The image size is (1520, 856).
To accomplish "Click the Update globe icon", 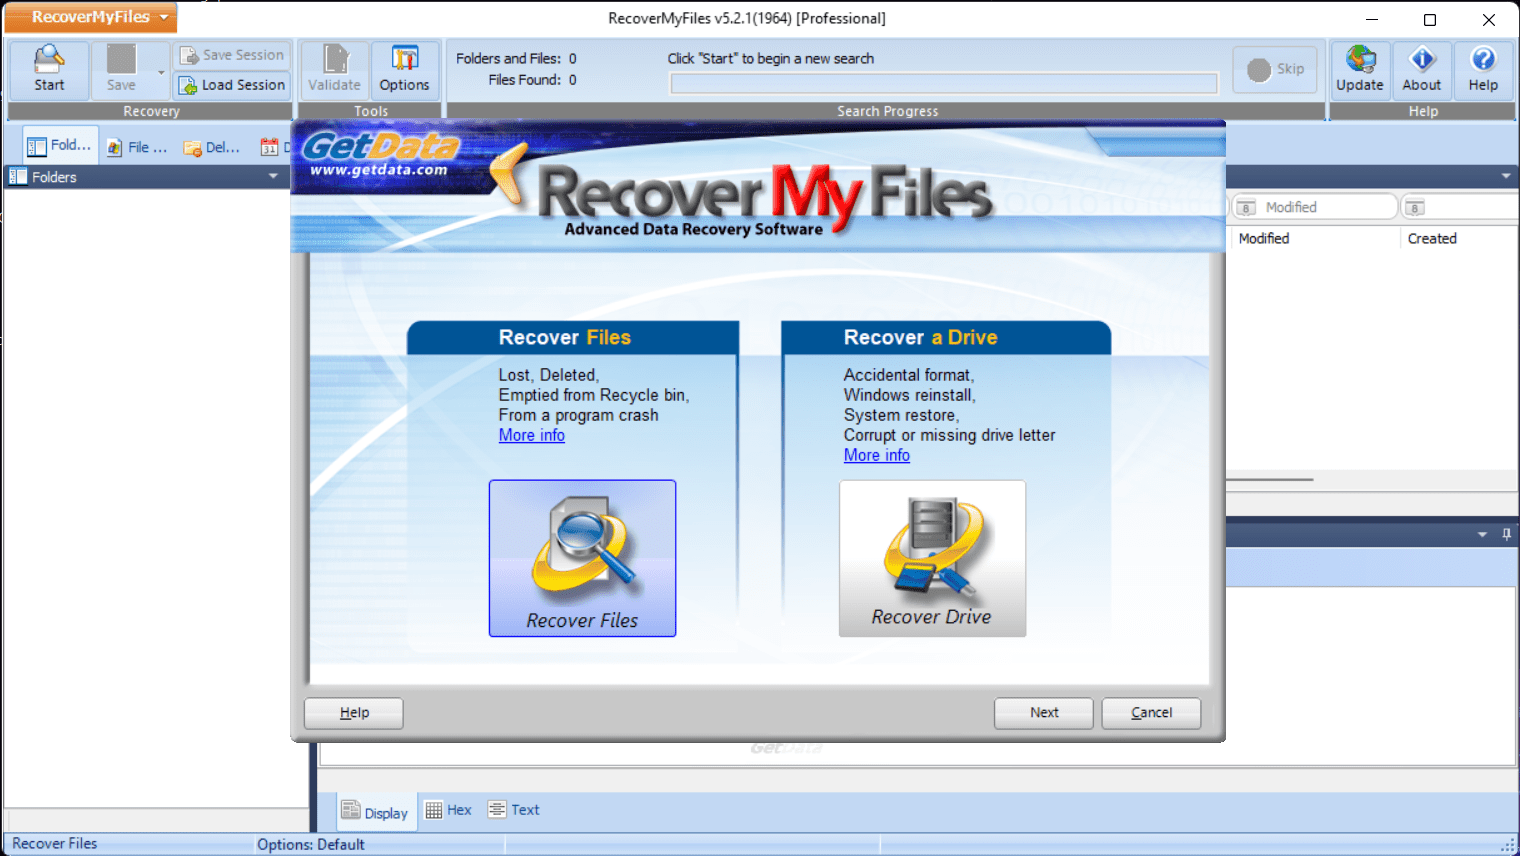I will pos(1360,69).
